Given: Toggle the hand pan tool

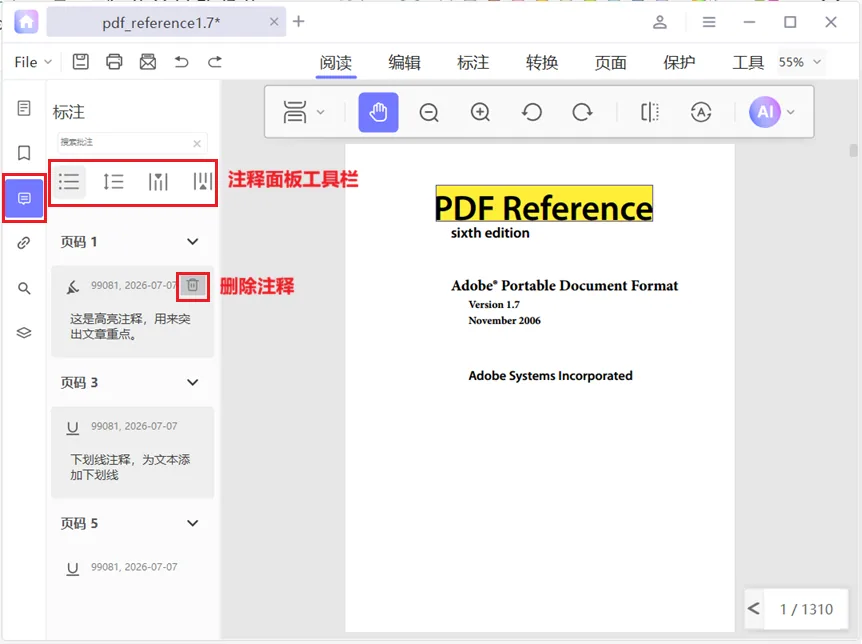Looking at the screenshot, I should coord(378,112).
